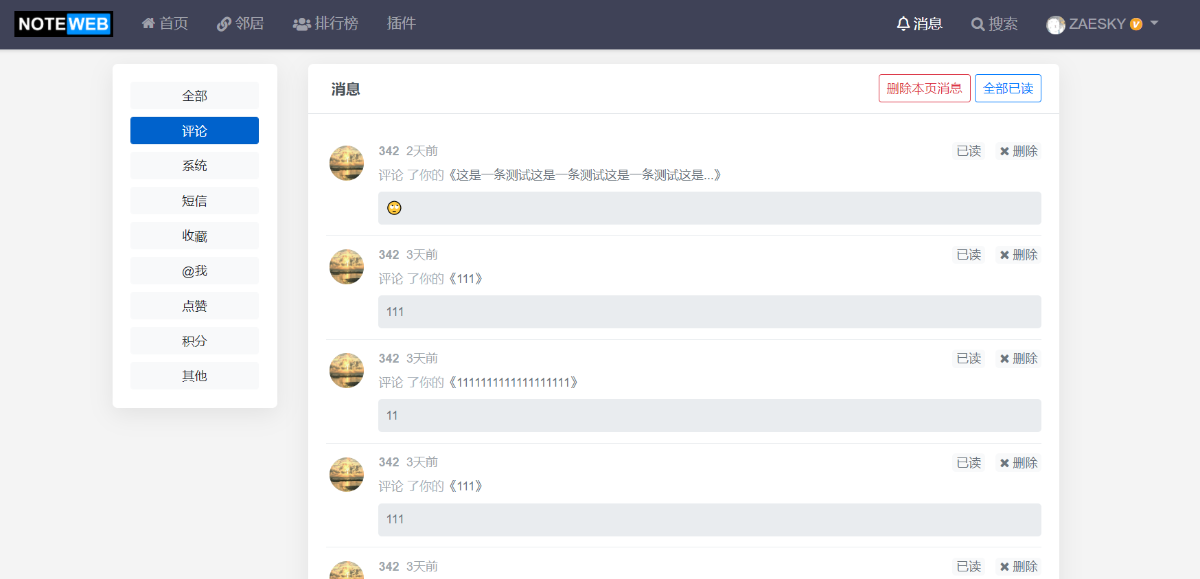Screen dimensions: 1200x579
Task: Open 搜索 with the magnifier icon
Action: pos(994,23)
